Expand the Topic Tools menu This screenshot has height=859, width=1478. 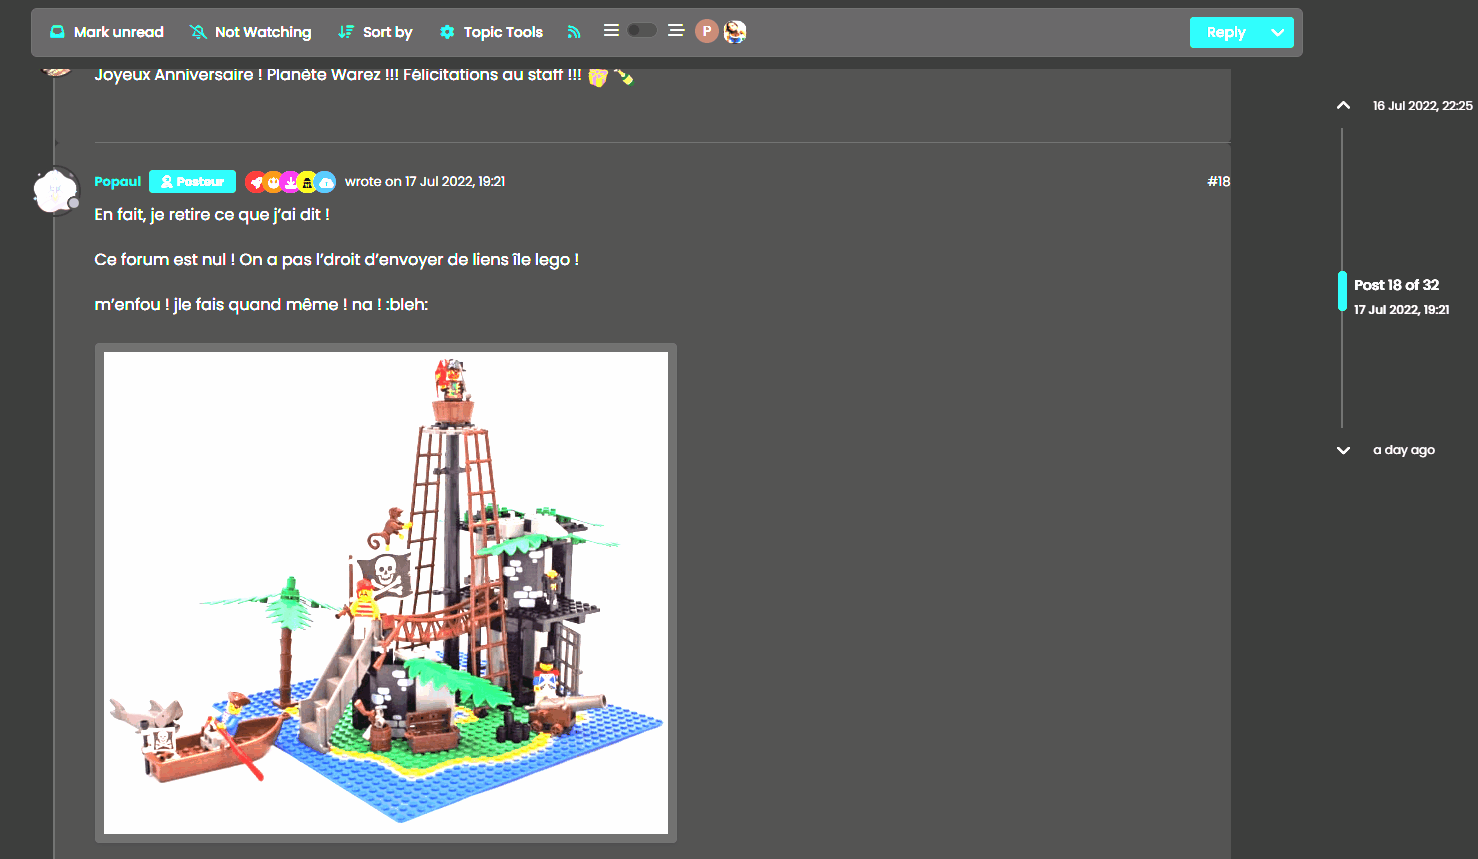coord(491,32)
